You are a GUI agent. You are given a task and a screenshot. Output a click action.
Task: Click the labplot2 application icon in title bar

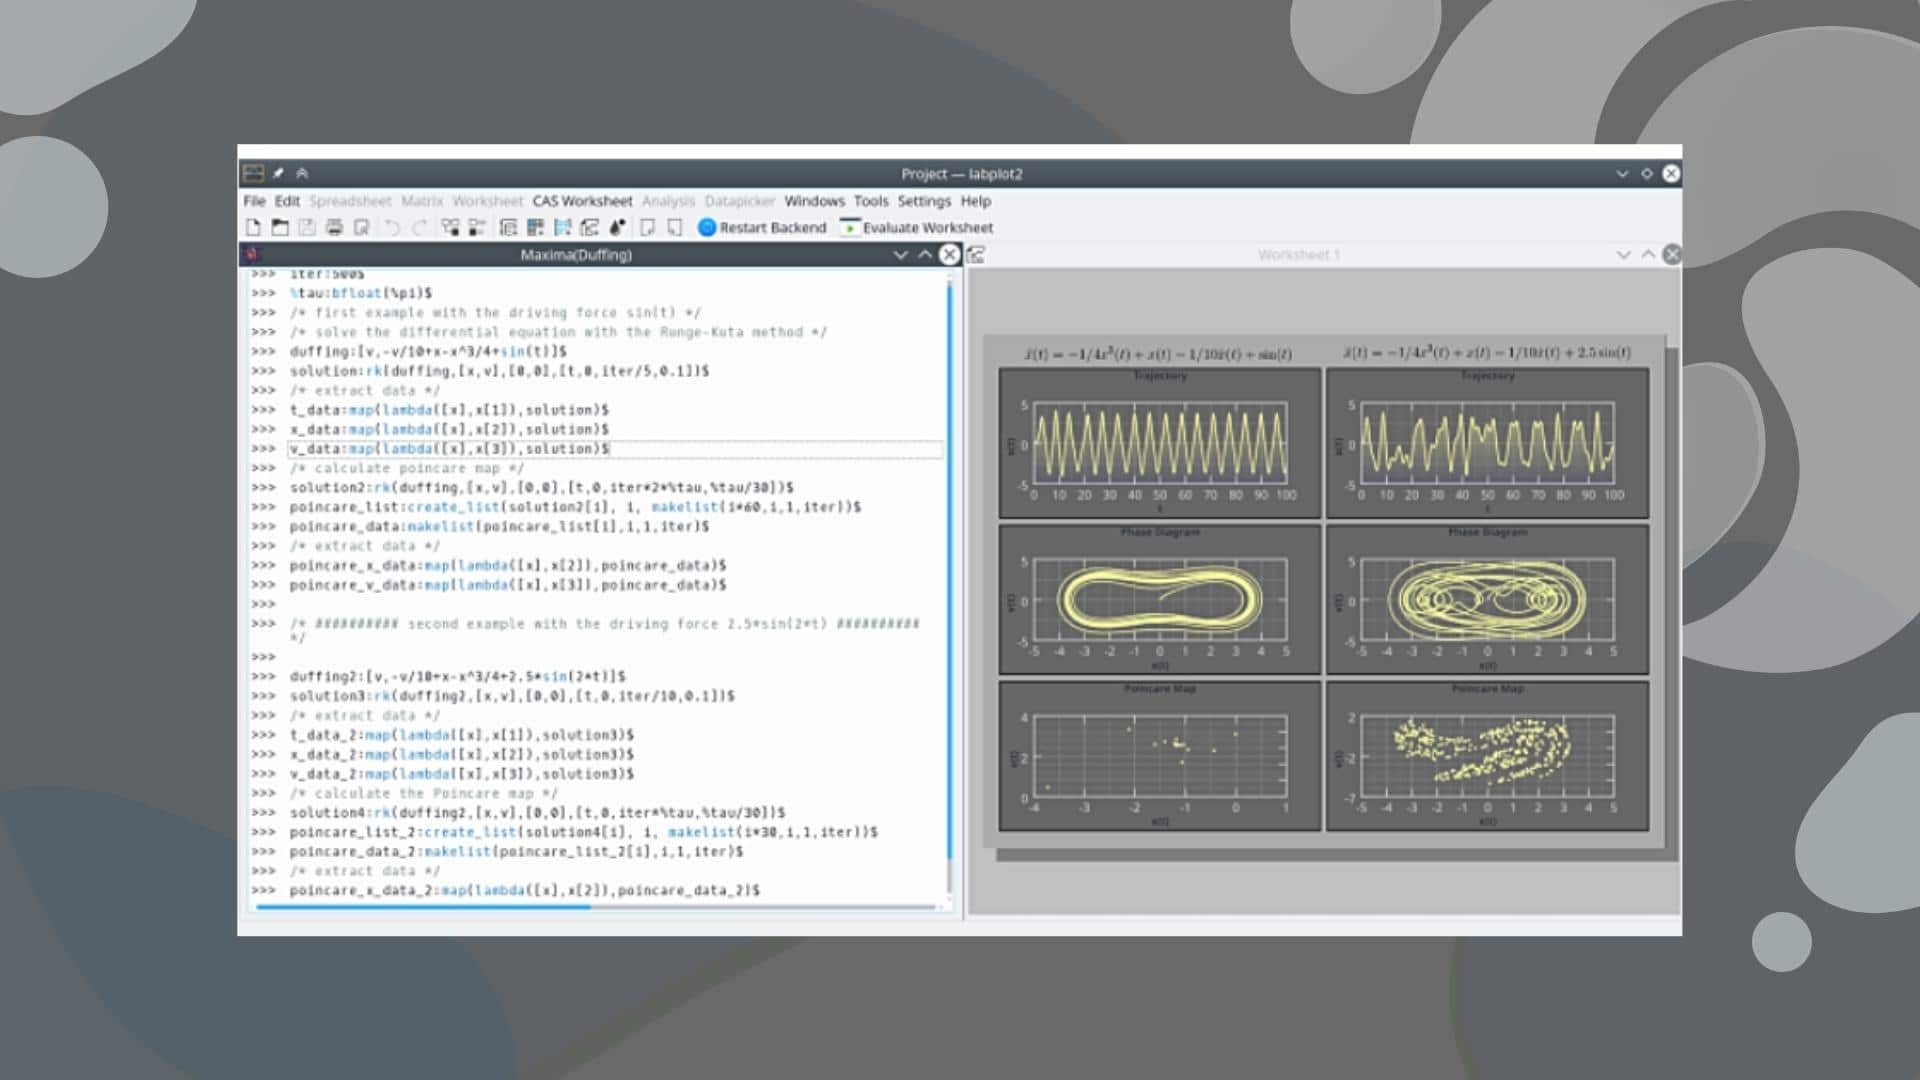coord(253,173)
